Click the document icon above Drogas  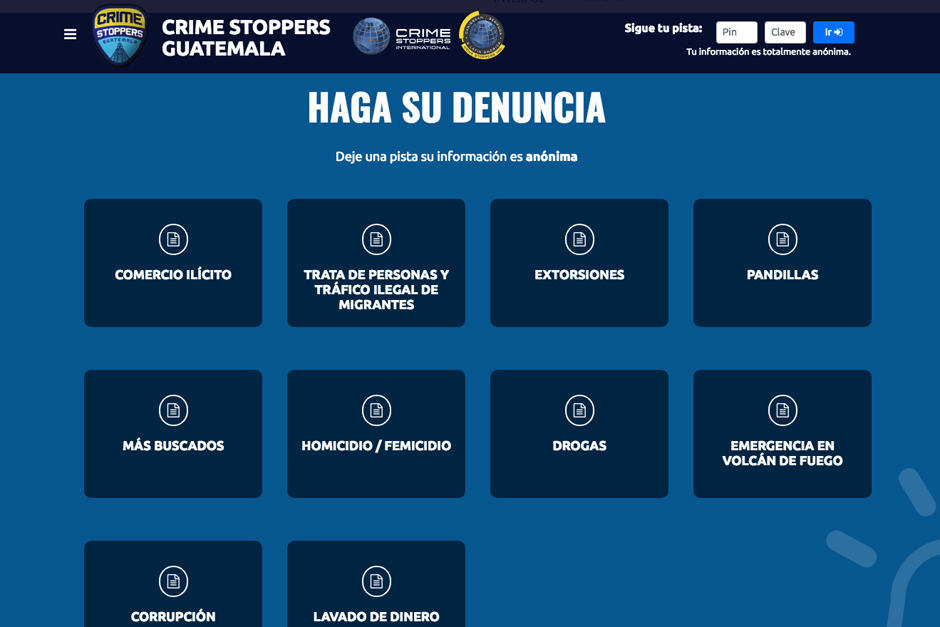[579, 410]
